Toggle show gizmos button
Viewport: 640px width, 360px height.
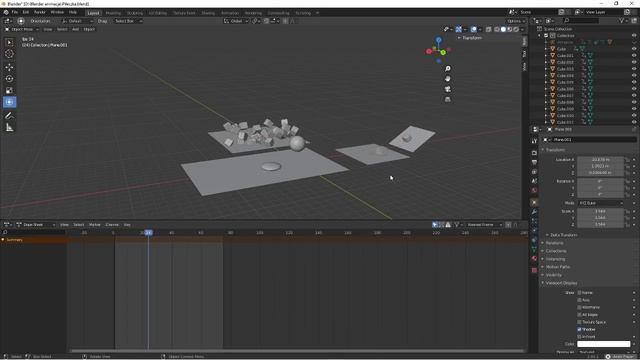click(x=459, y=29)
